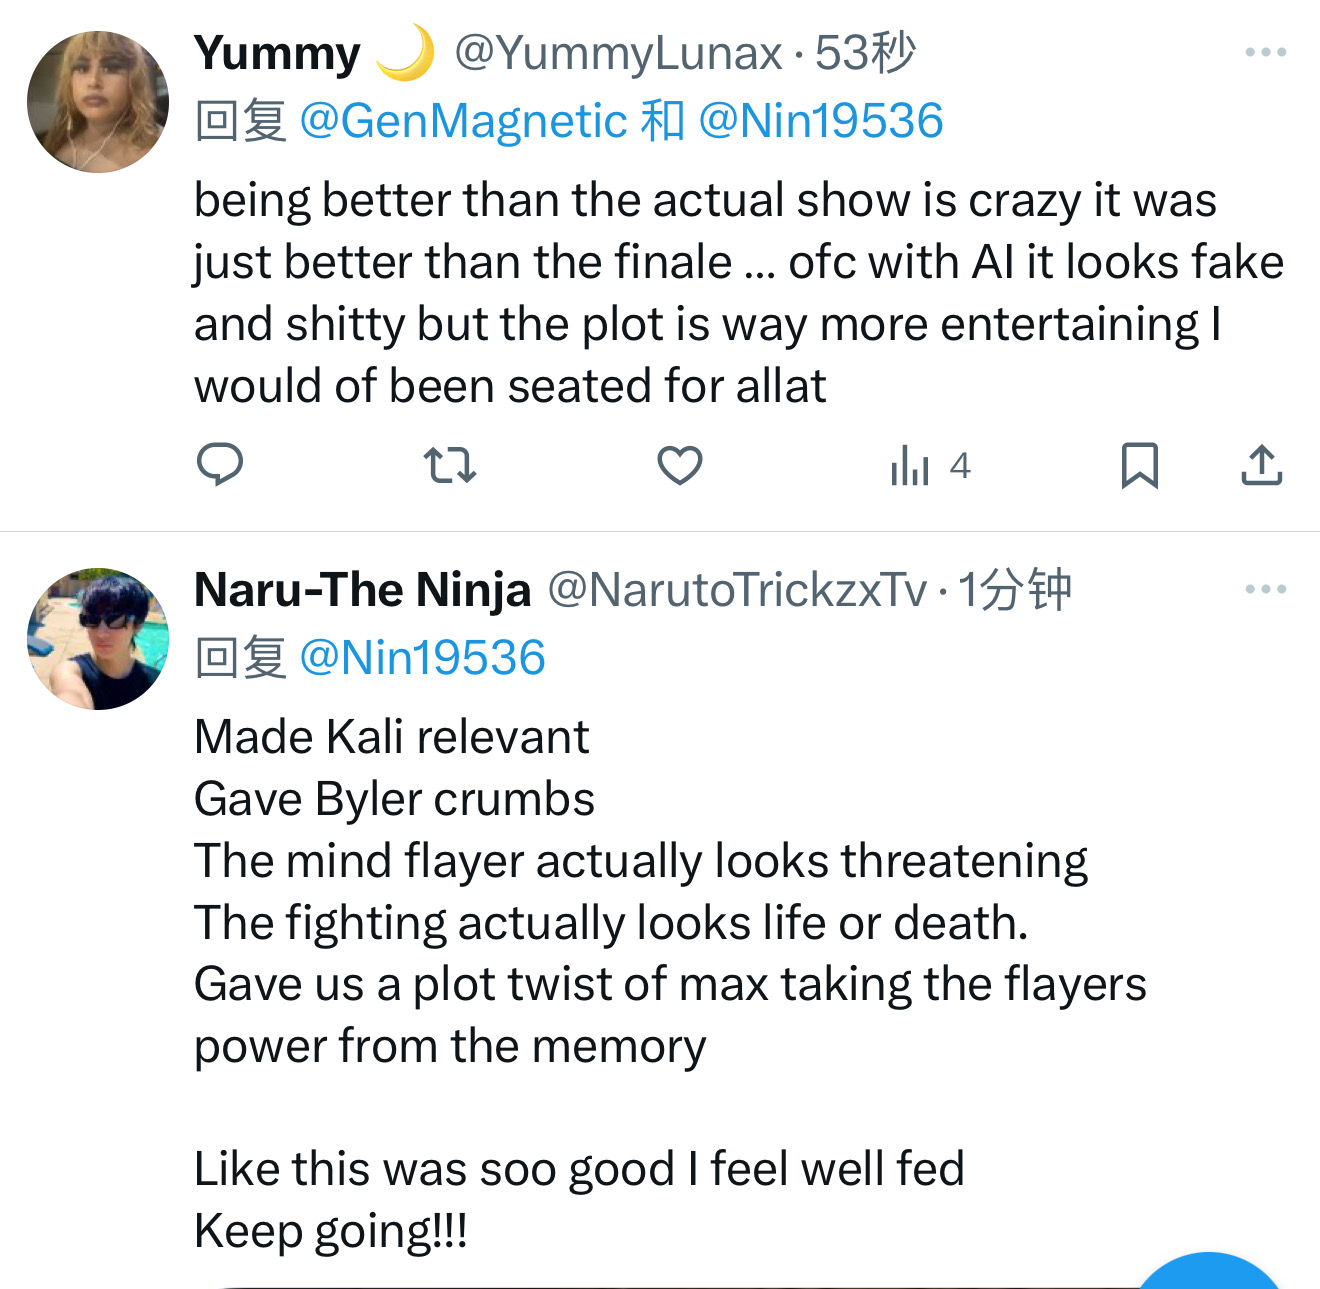The height and width of the screenshot is (1289, 1320).
Task: Visit the Naru-The Ninja display name
Action: (362, 590)
